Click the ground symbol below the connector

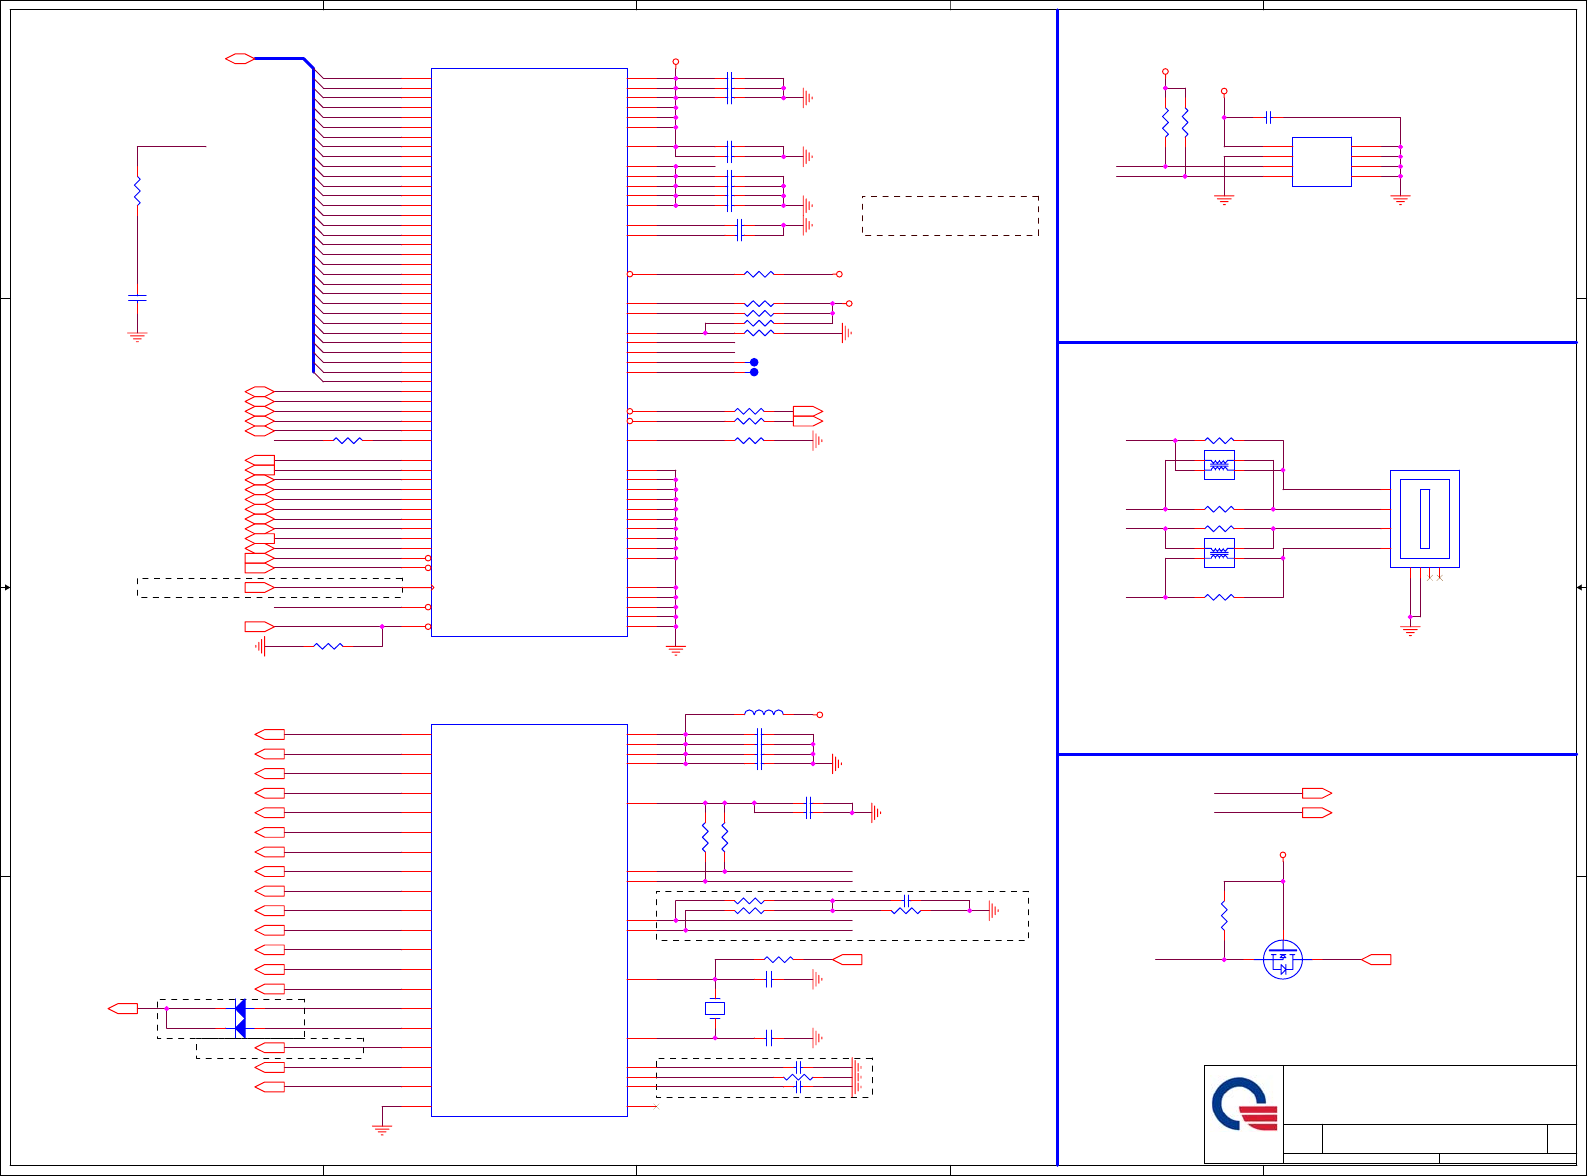(x=1410, y=631)
